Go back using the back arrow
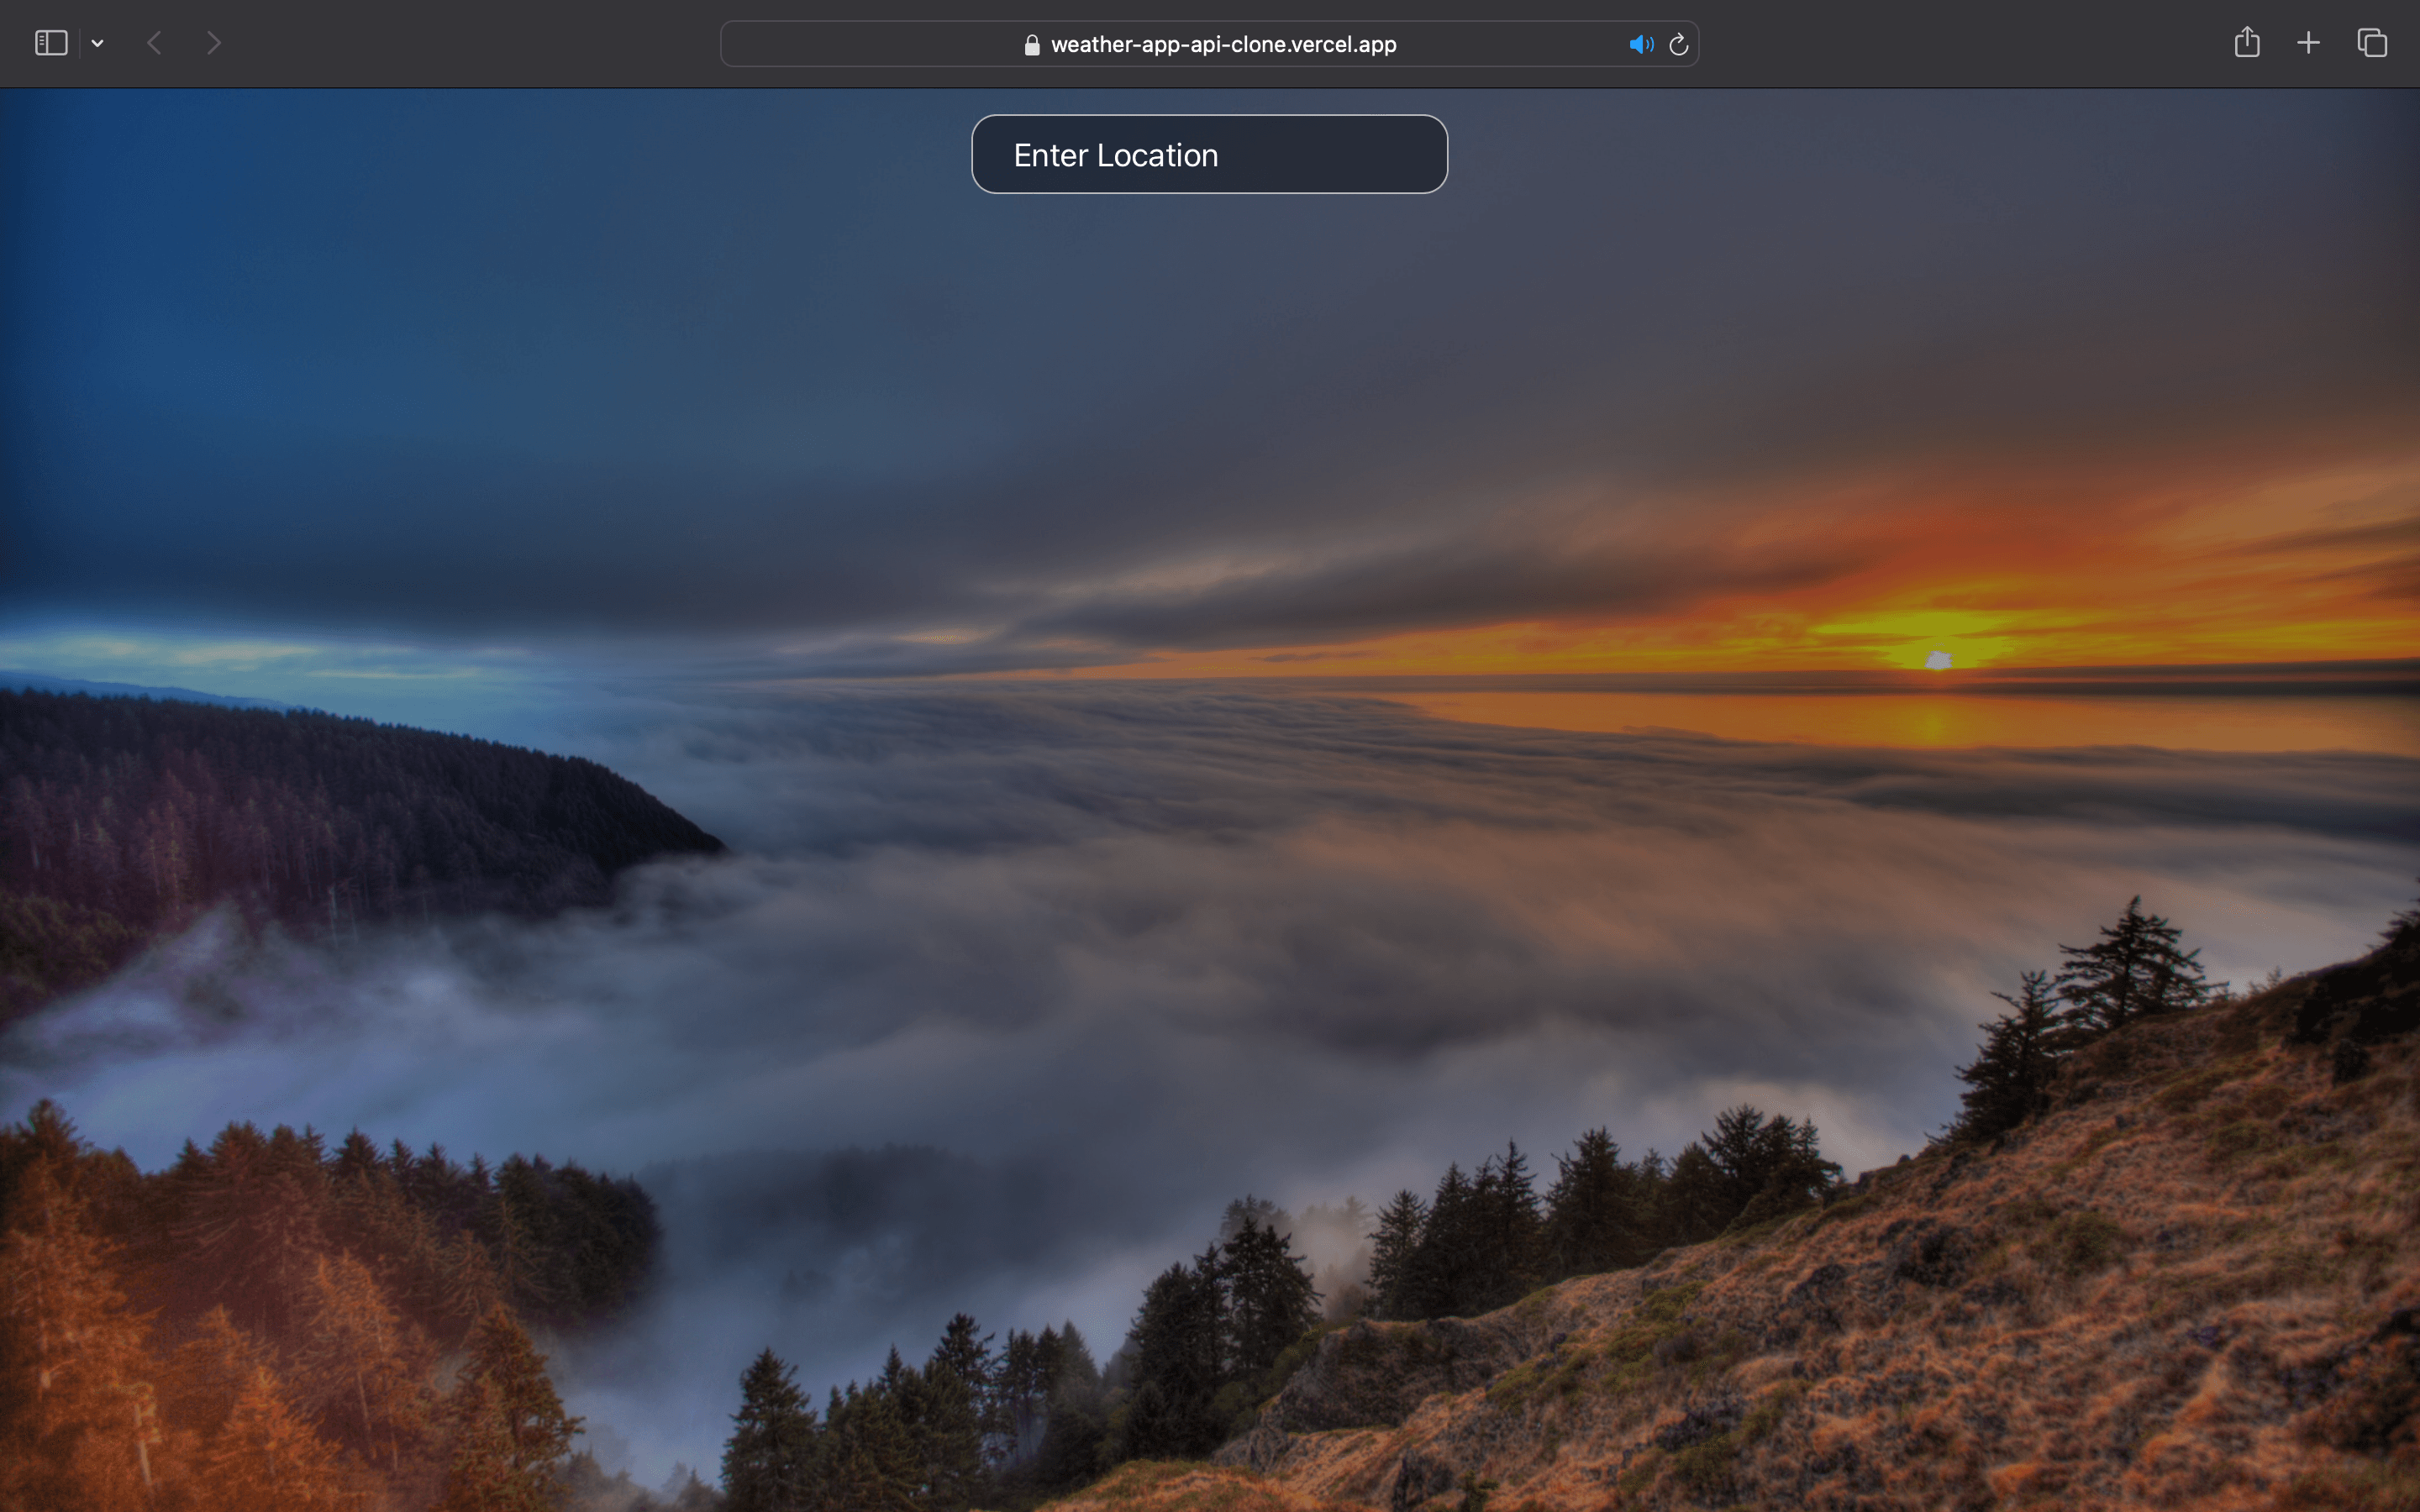 pos(154,43)
